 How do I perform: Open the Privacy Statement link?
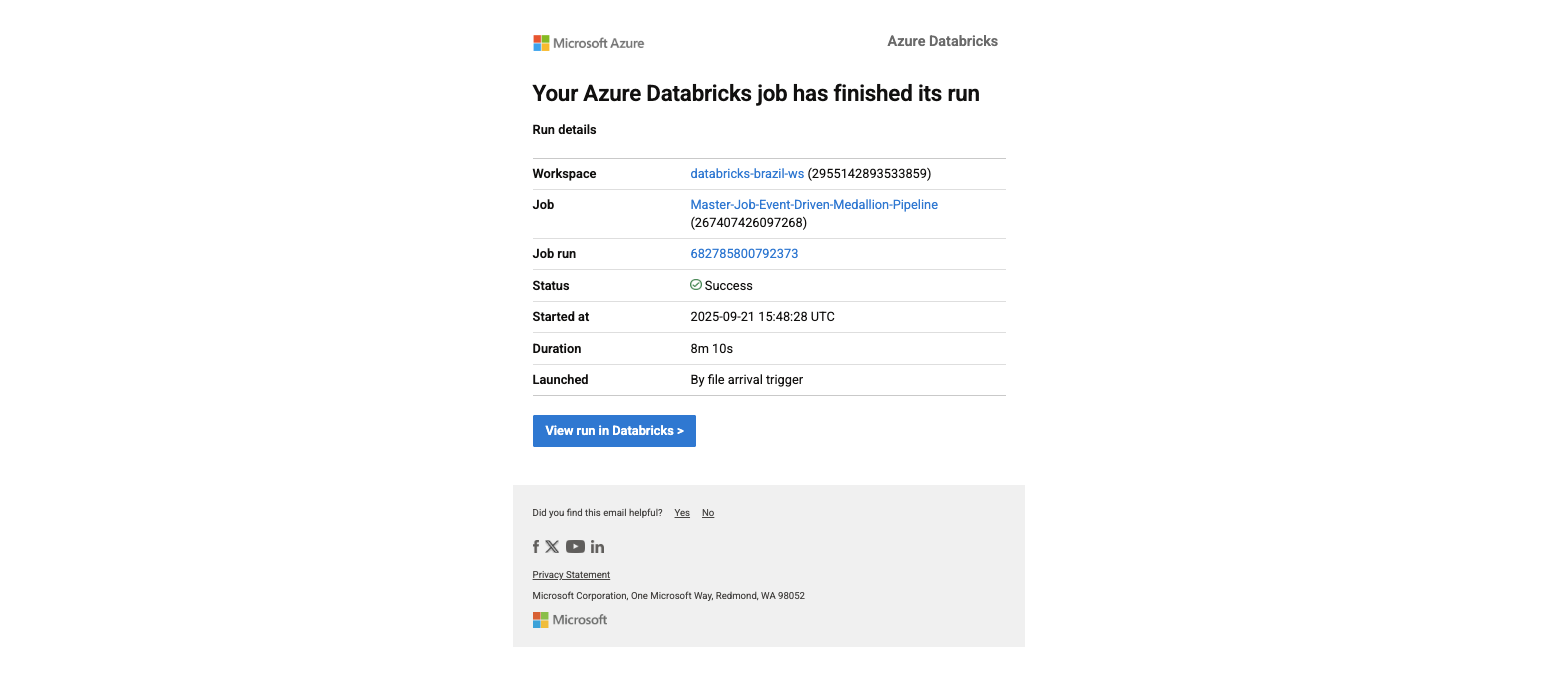[x=571, y=575]
